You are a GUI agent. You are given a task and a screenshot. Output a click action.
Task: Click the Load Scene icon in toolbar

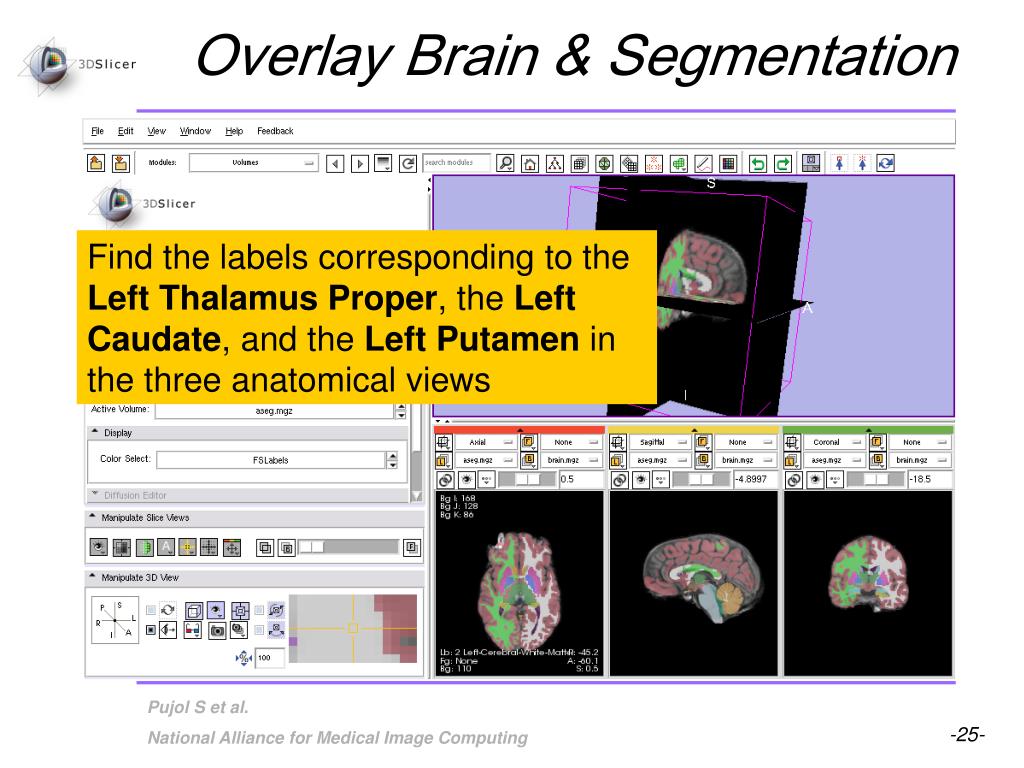96,163
